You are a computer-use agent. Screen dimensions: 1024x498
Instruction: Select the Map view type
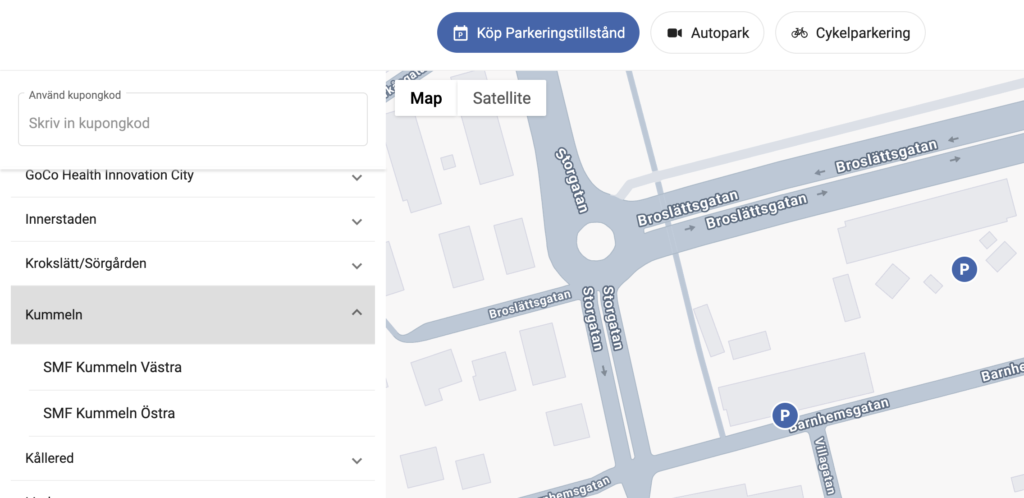pyautogui.click(x=426, y=98)
